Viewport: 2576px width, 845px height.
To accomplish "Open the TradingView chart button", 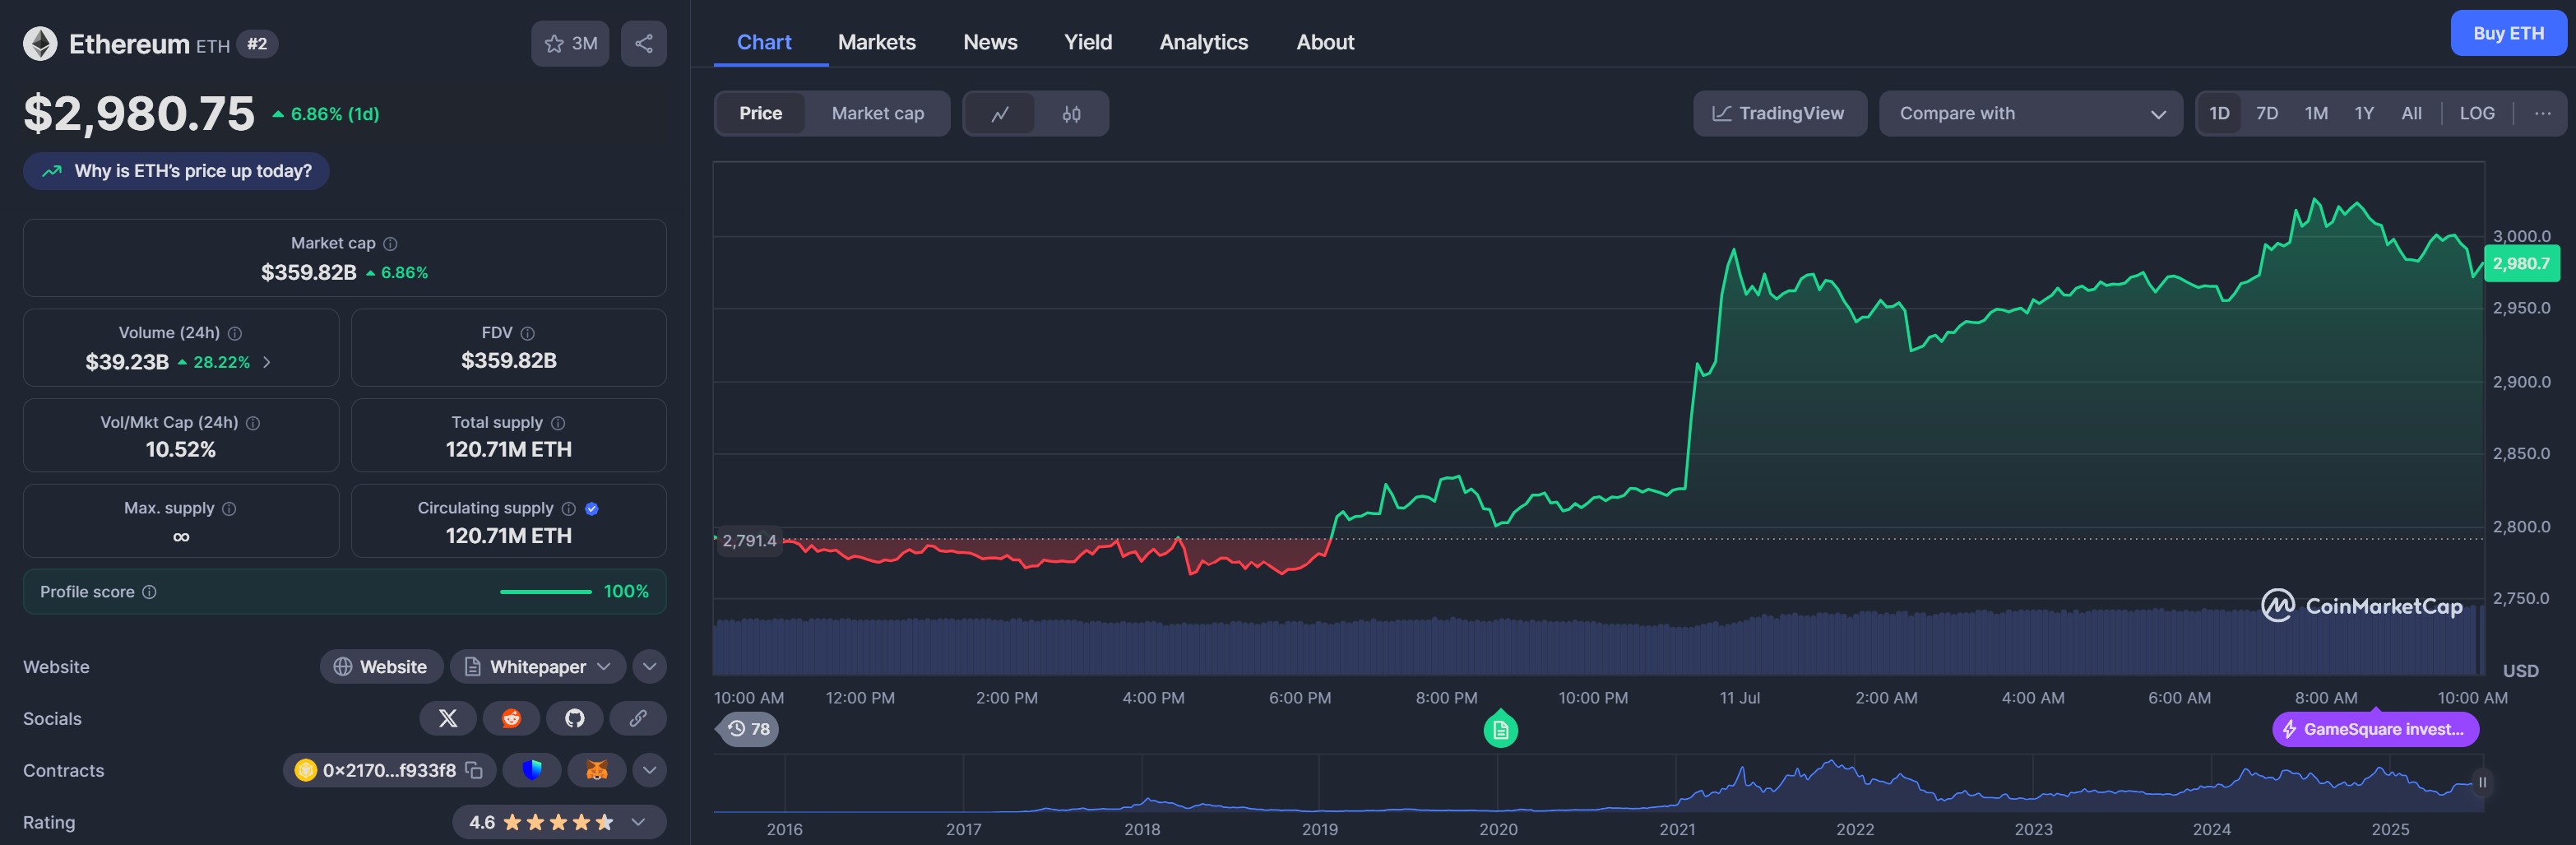I will 1780,114.
